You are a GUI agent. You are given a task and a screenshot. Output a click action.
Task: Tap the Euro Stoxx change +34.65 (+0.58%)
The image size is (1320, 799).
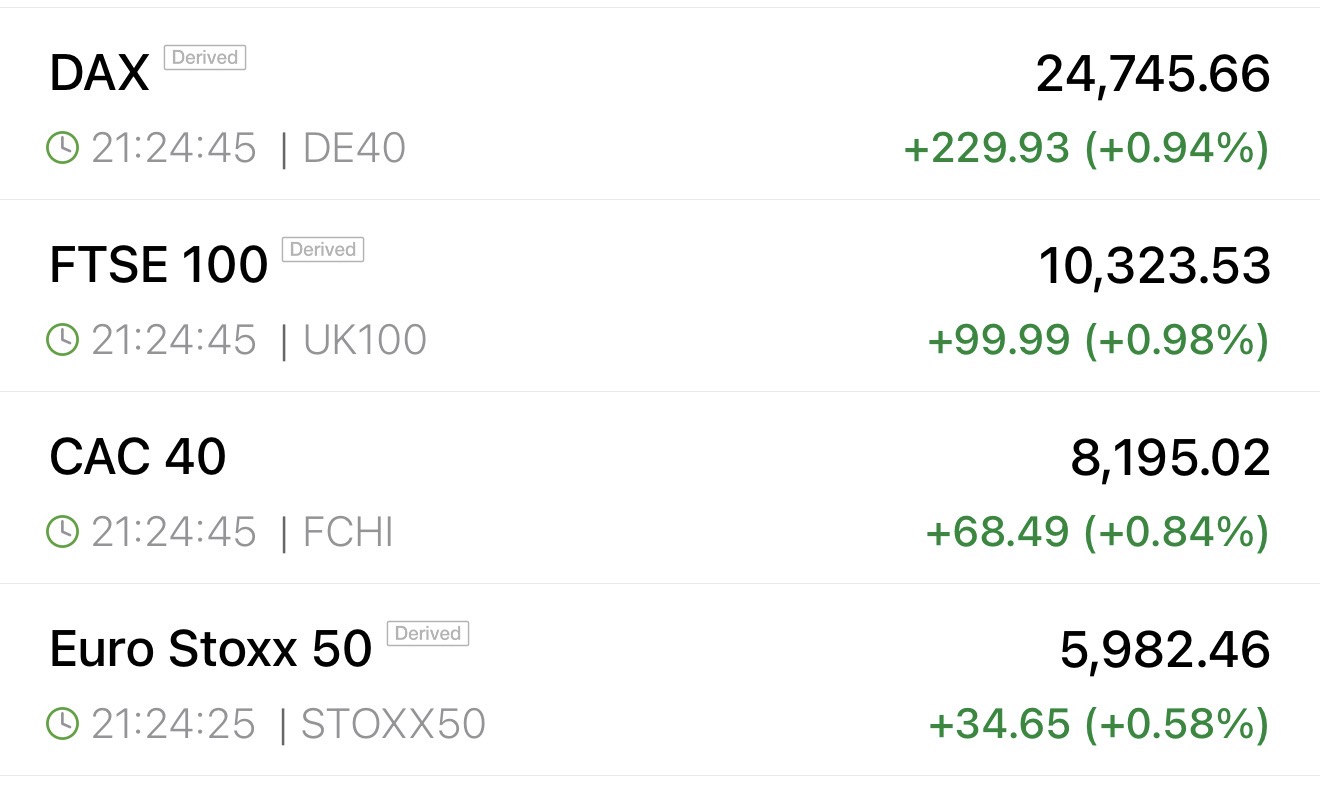(1098, 724)
